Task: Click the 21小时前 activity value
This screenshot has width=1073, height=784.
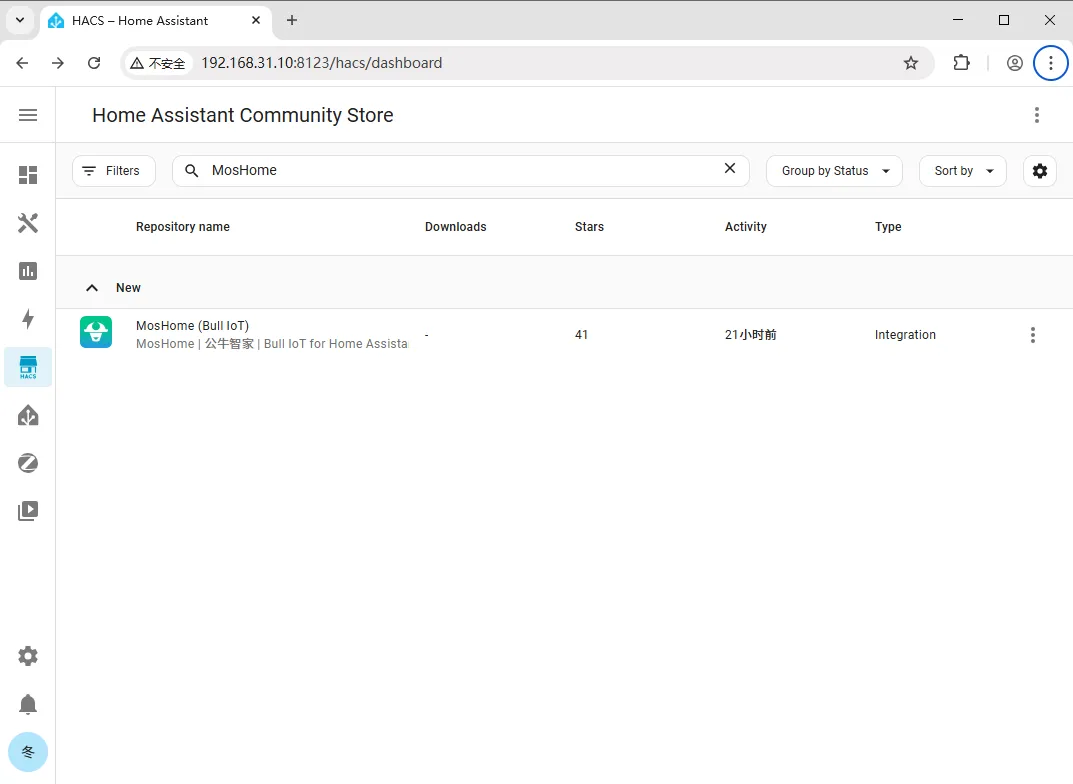Action: coord(751,335)
